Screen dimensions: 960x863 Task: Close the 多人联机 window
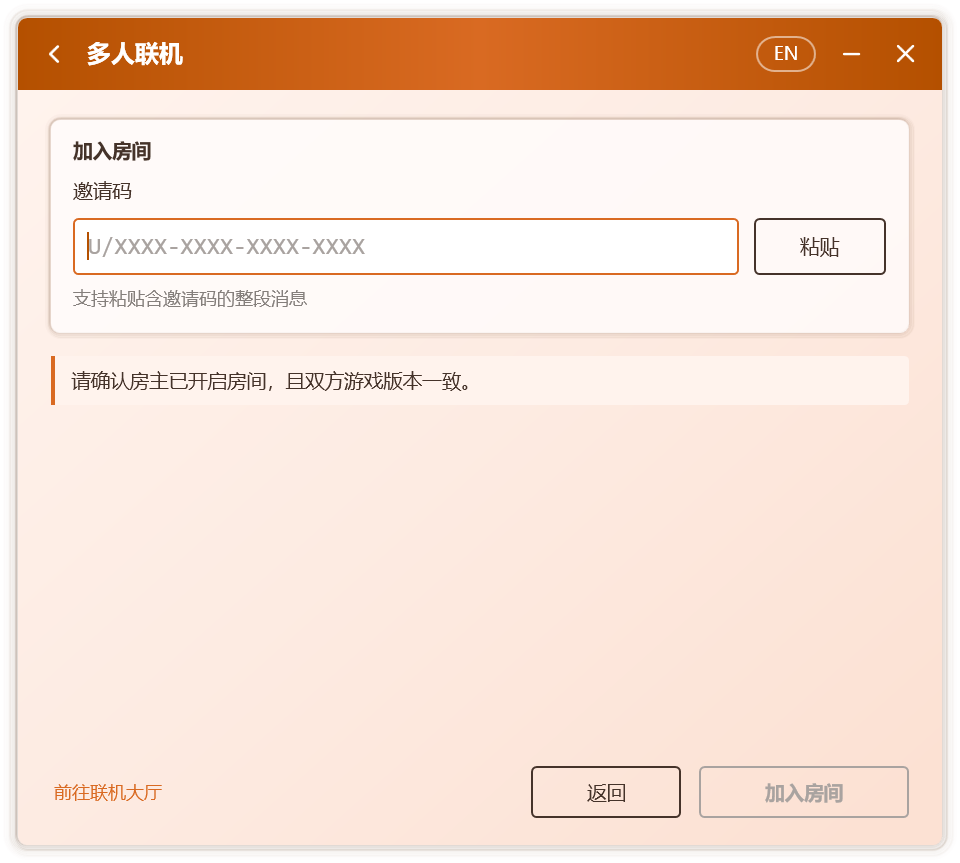pyautogui.click(x=905, y=54)
